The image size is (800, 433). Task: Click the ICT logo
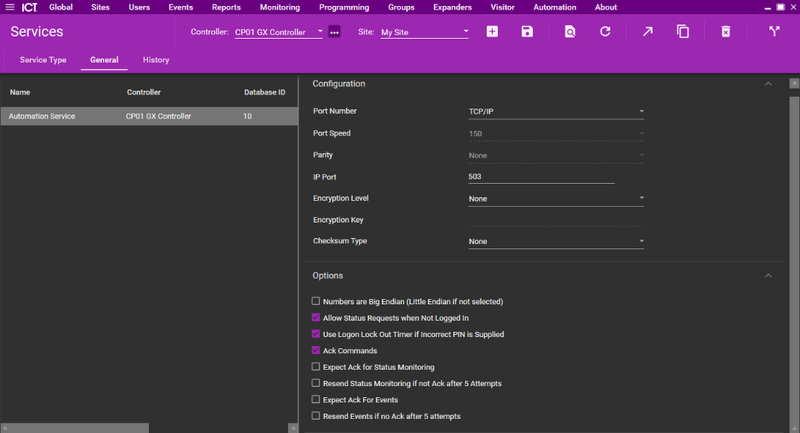(x=30, y=7)
